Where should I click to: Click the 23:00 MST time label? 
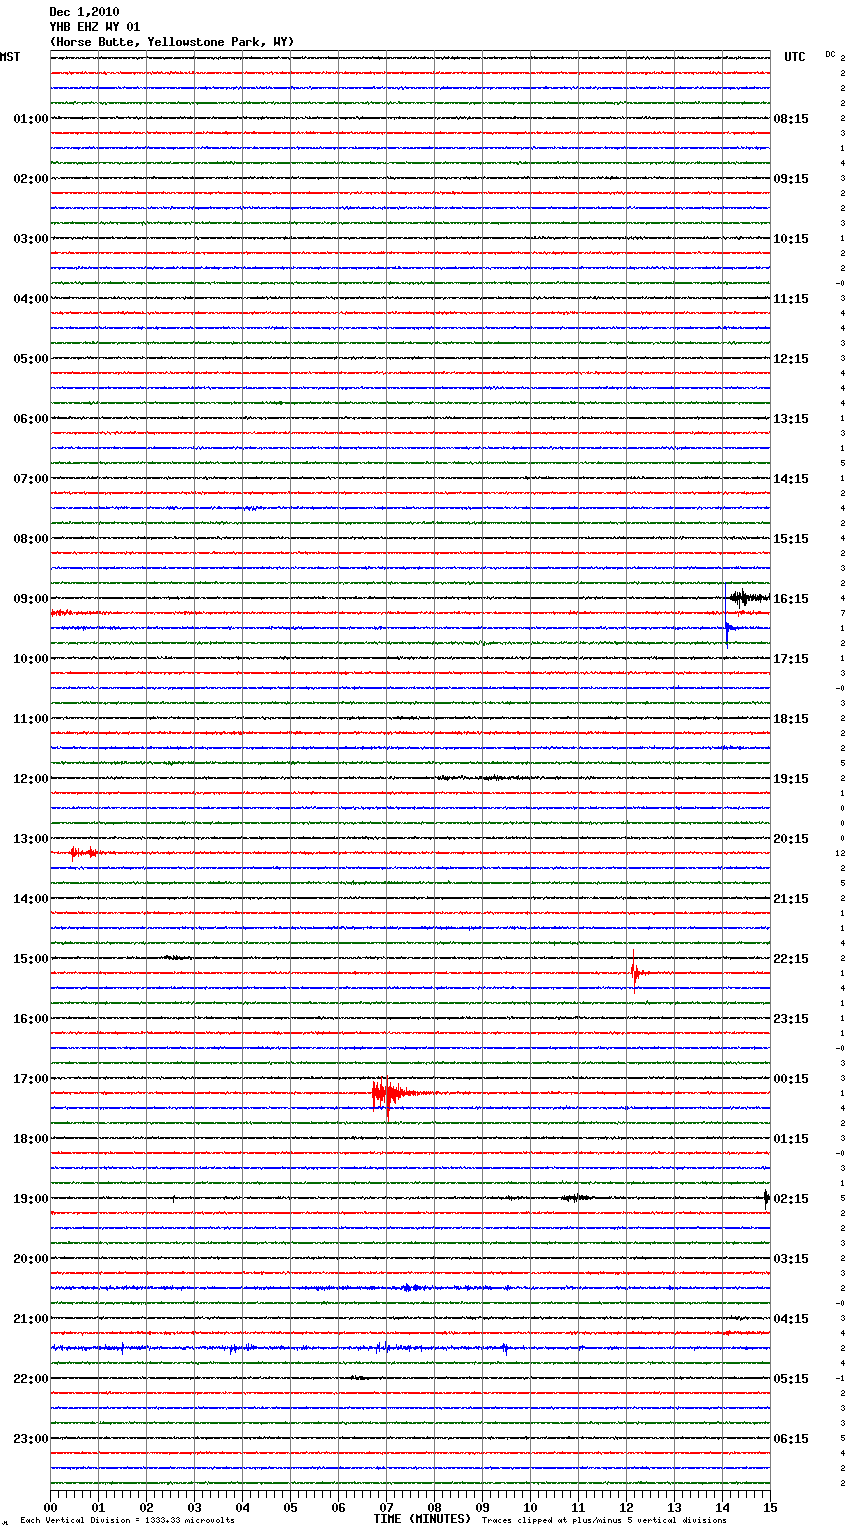point(30,1439)
